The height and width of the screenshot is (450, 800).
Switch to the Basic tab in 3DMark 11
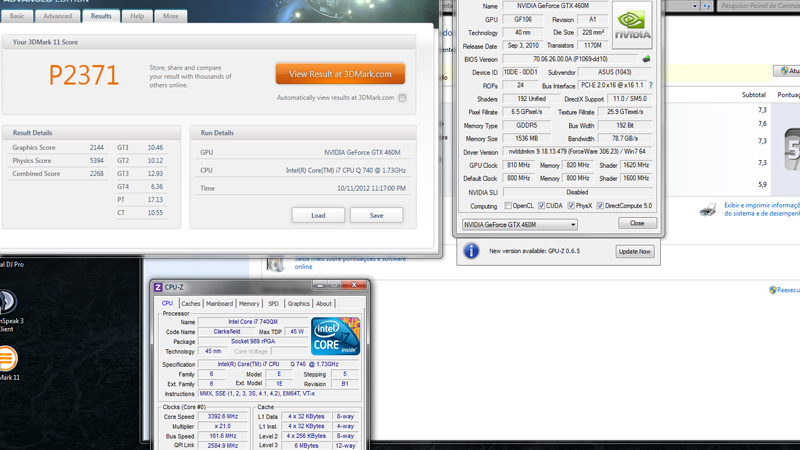[17, 16]
